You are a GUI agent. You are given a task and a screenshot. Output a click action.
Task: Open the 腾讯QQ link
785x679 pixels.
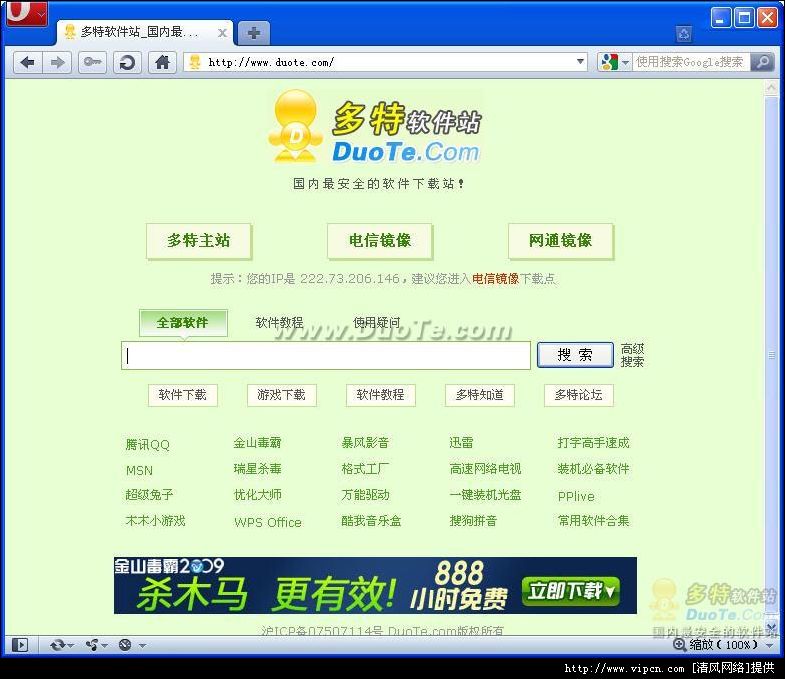tap(148, 444)
